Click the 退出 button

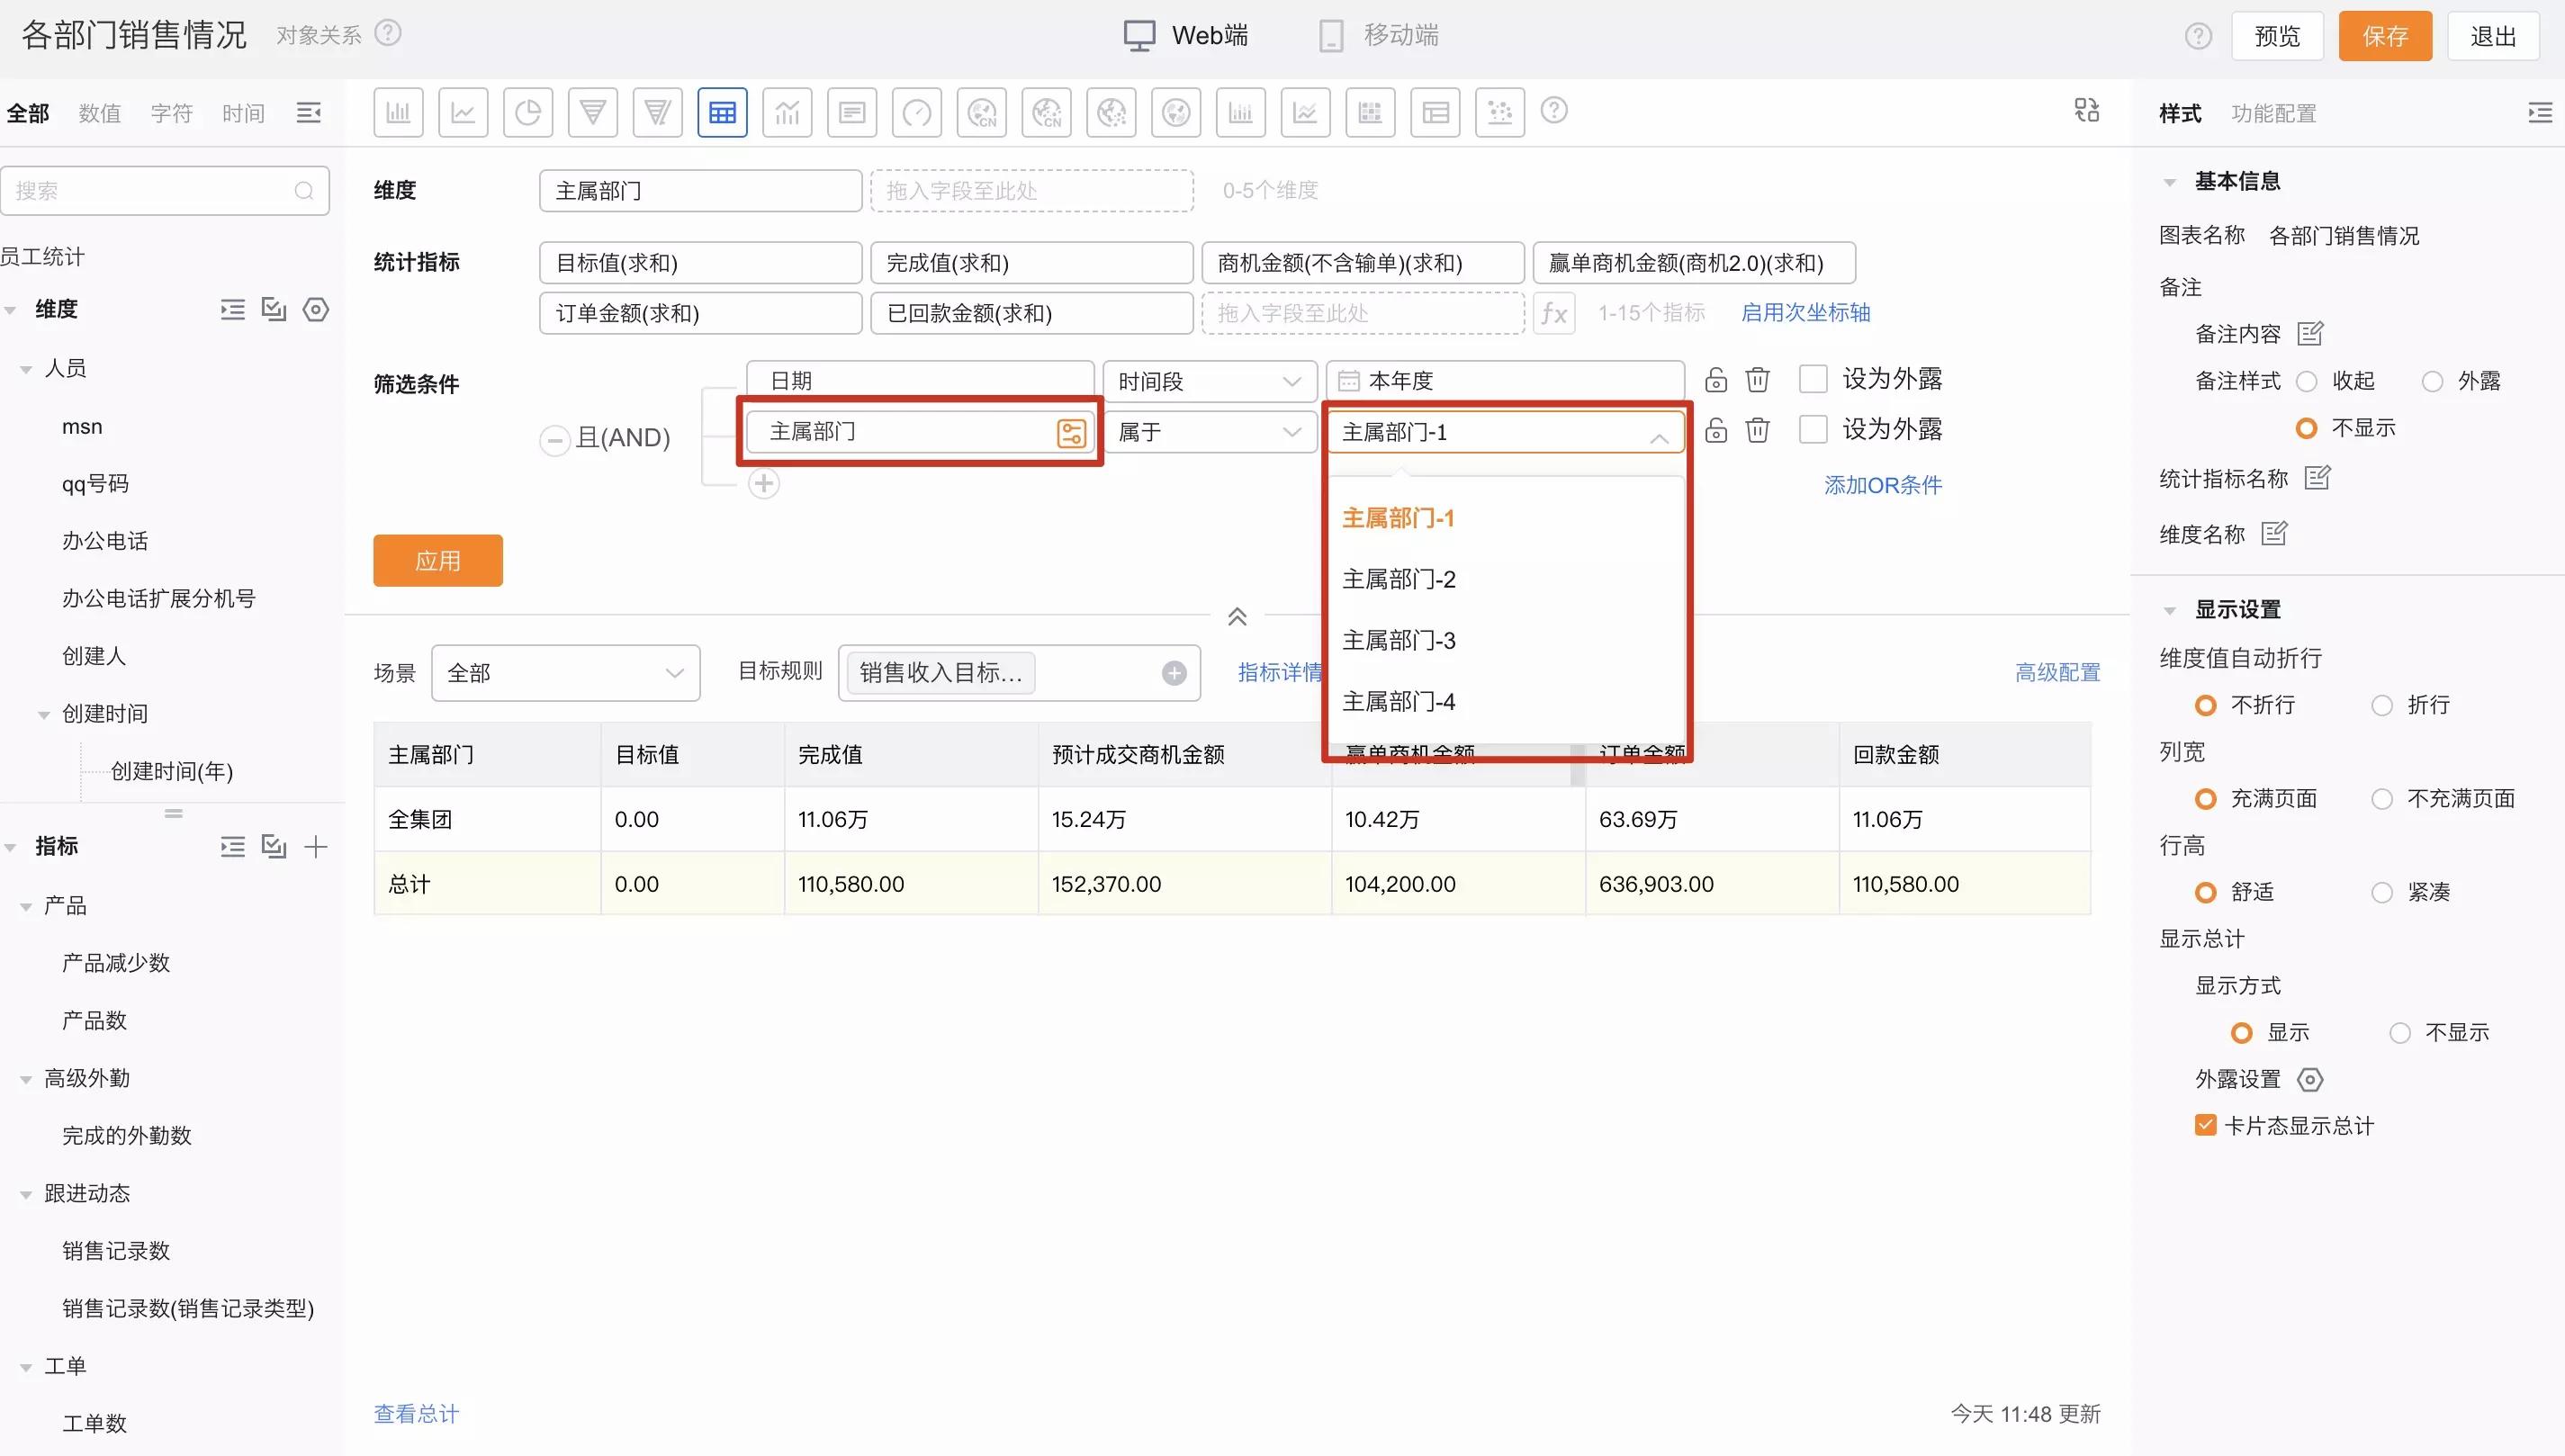point(2493,36)
